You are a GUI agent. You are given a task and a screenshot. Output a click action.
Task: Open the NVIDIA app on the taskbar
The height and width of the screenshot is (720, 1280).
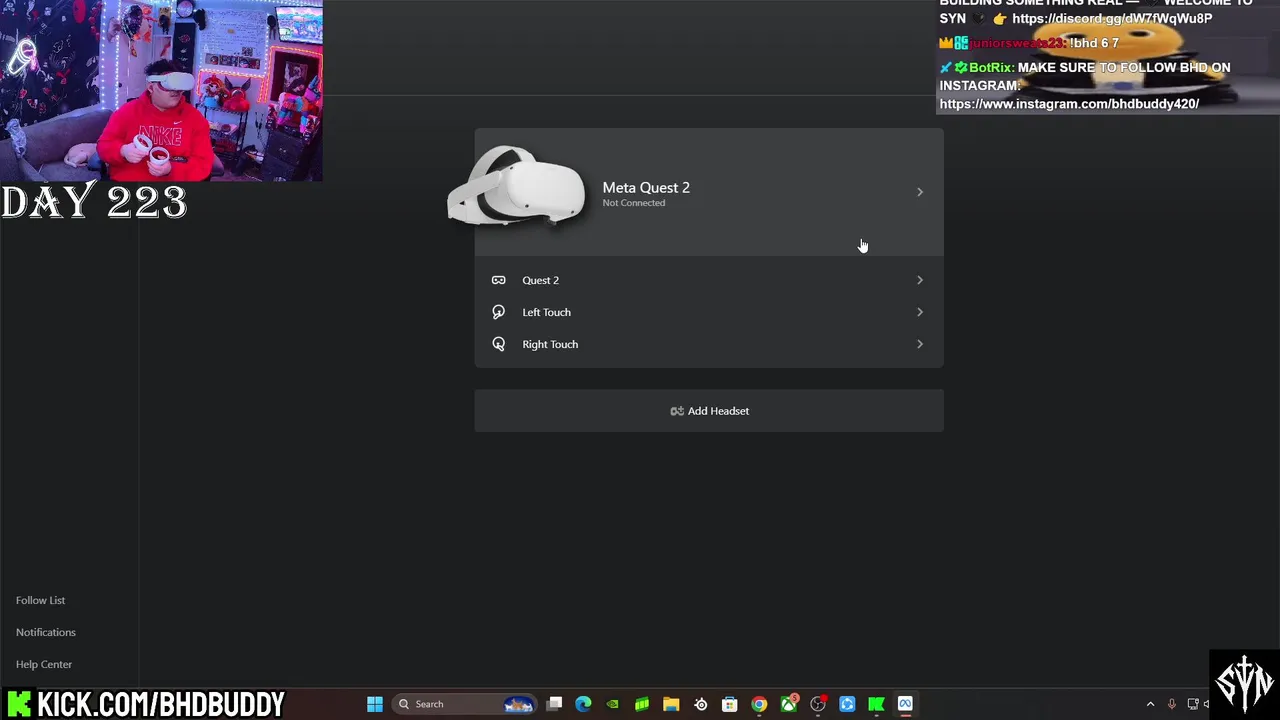tap(612, 704)
